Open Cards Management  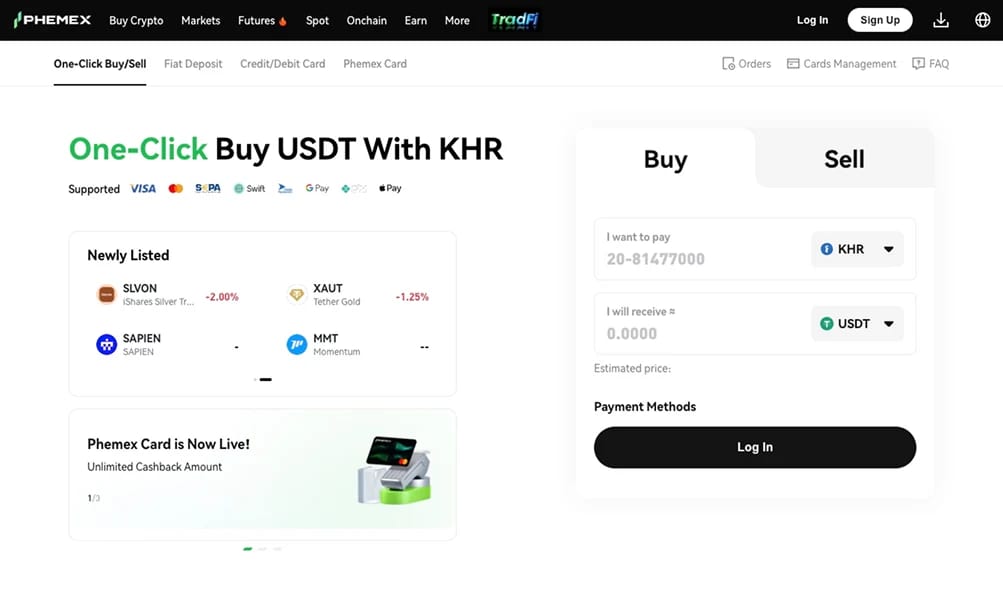coord(841,64)
